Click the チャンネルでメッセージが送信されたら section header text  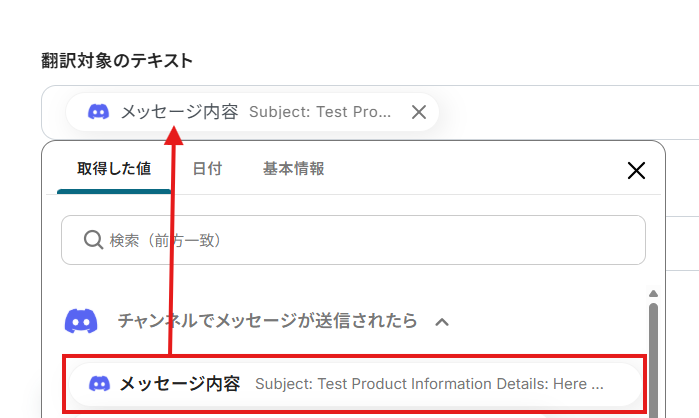tap(267, 321)
